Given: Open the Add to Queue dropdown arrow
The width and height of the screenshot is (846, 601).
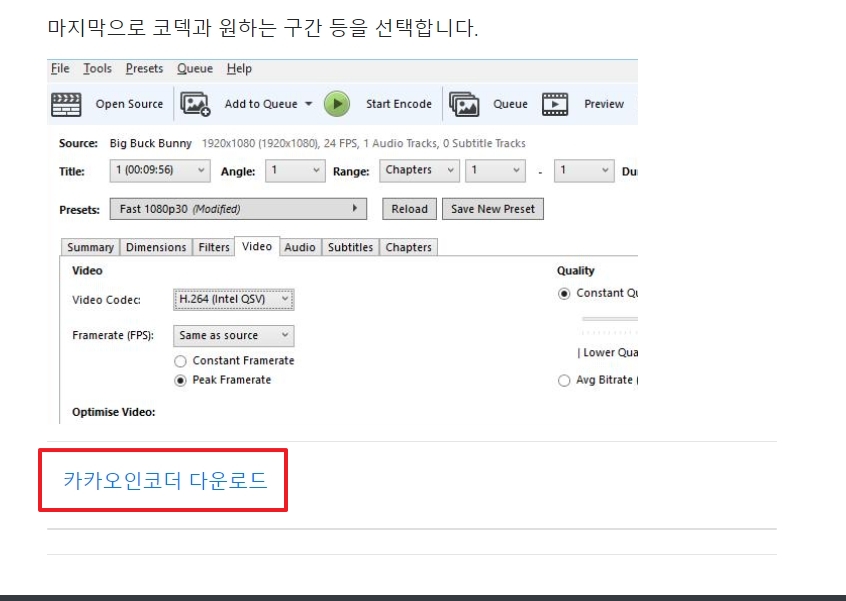Looking at the screenshot, I should (309, 104).
